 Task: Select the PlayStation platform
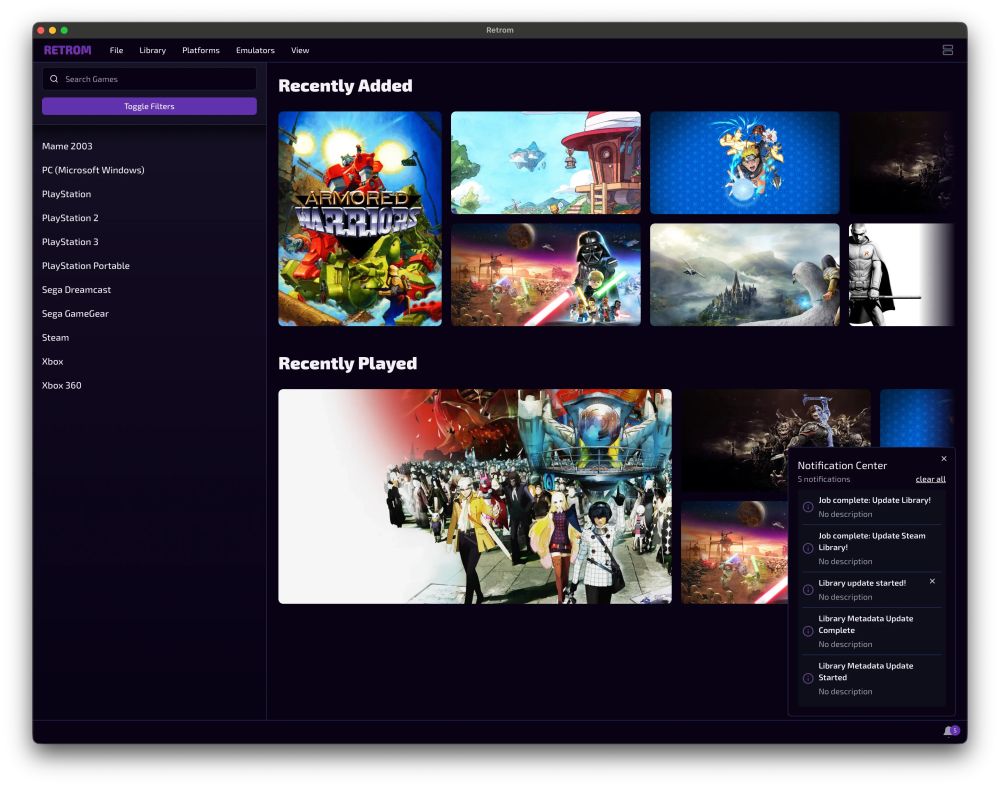click(x=66, y=194)
